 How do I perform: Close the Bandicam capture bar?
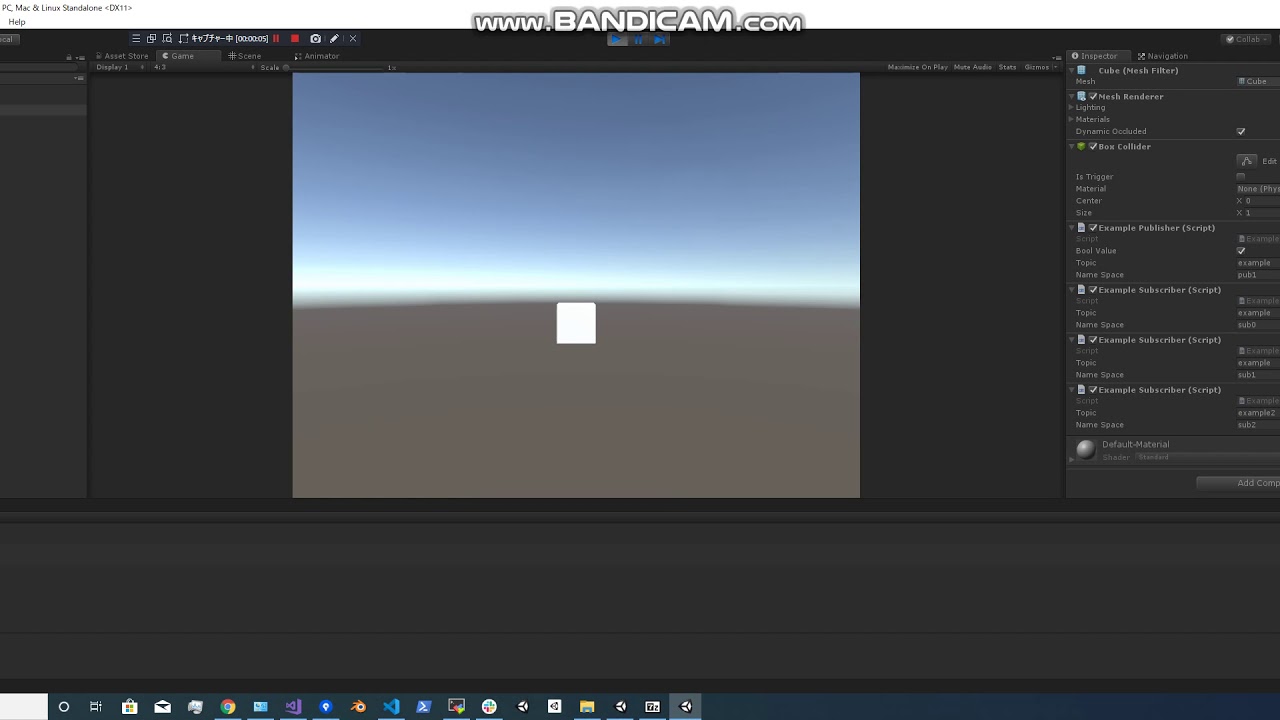(x=352, y=39)
